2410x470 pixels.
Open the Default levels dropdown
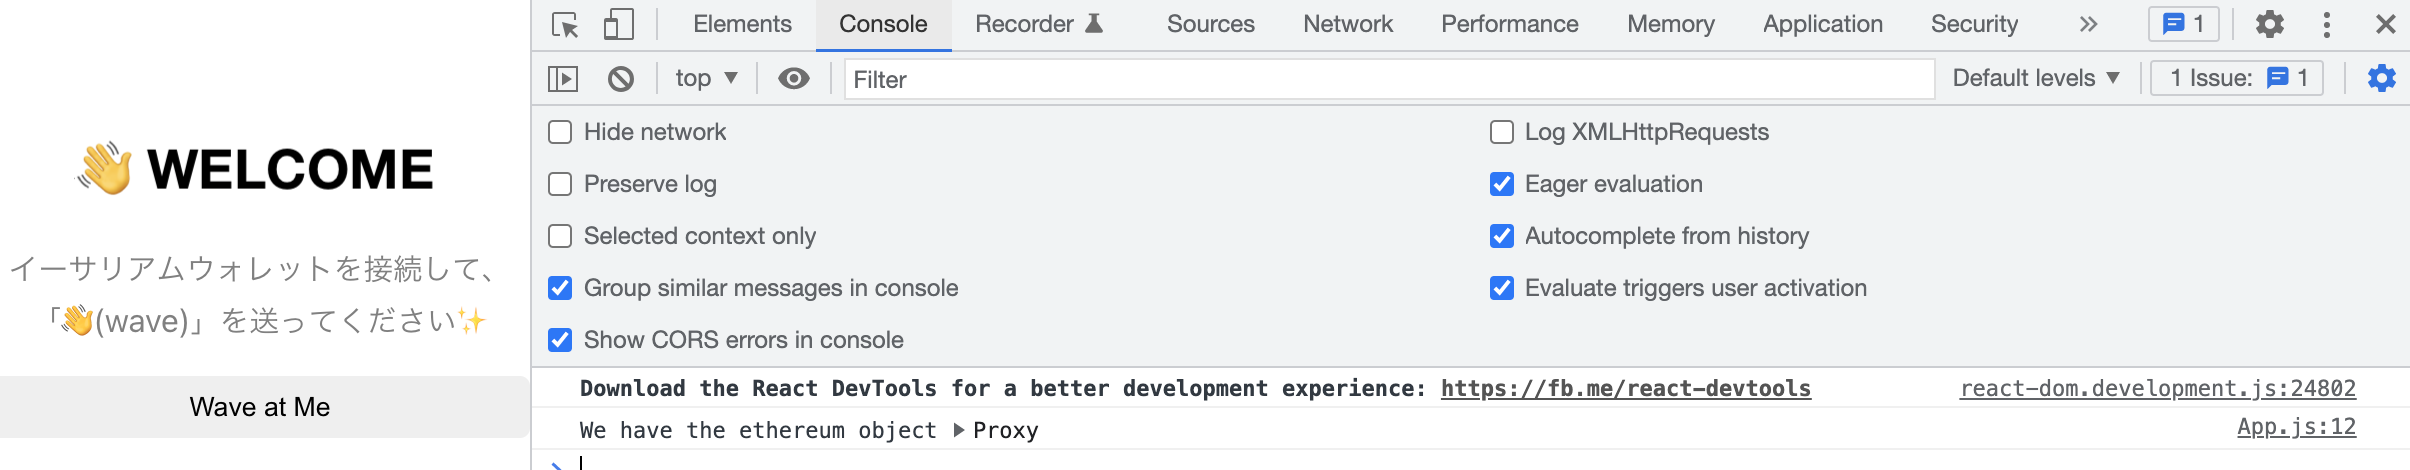[x=2036, y=78]
